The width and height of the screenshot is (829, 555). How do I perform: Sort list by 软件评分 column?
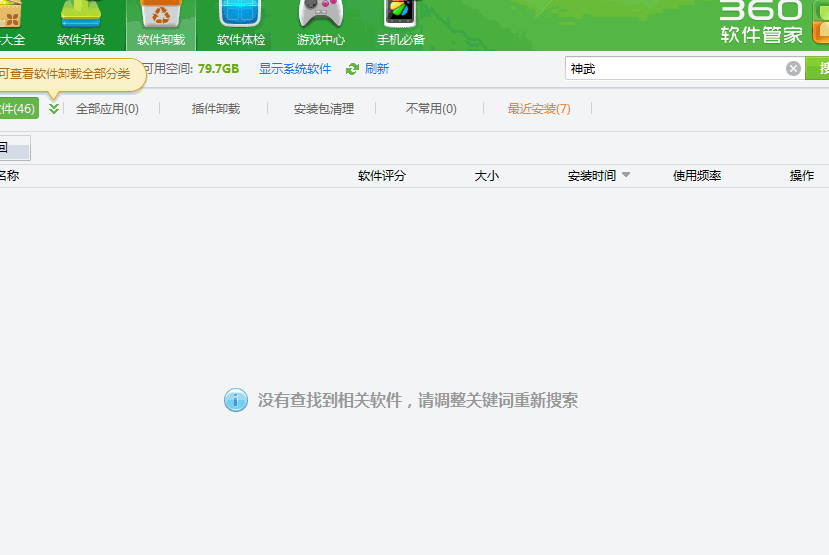tap(382, 175)
